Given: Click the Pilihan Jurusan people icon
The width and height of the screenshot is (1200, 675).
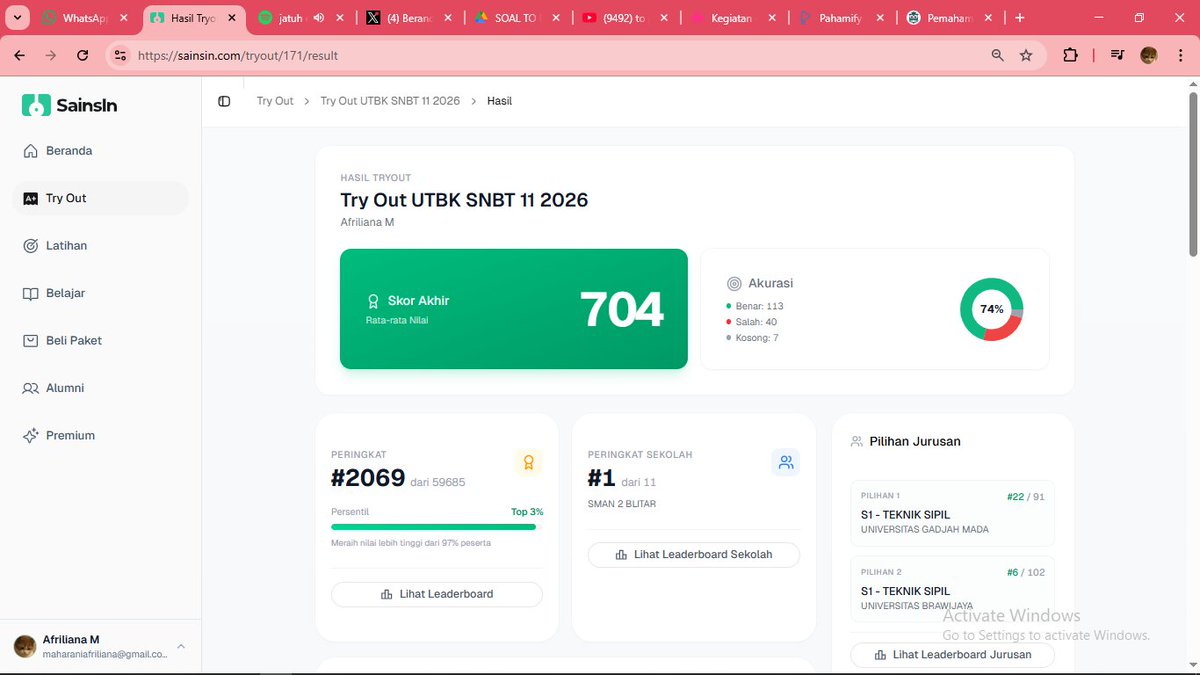Looking at the screenshot, I should click(x=857, y=441).
